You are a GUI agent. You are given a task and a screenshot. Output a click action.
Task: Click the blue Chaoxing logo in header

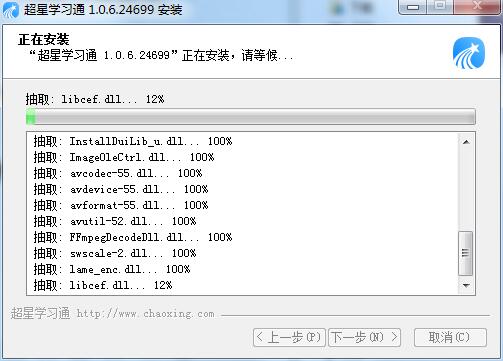click(469, 53)
